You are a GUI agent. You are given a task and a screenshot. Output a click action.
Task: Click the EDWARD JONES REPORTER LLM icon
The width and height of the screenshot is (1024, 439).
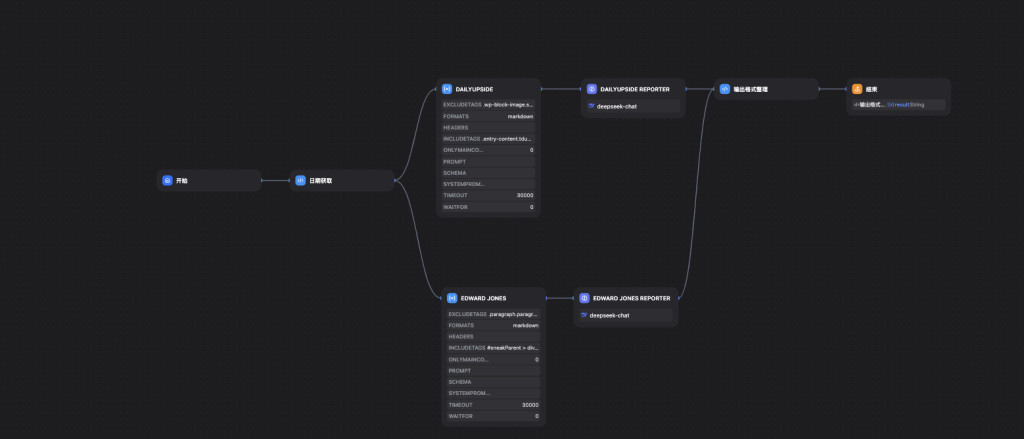(584, 298)
